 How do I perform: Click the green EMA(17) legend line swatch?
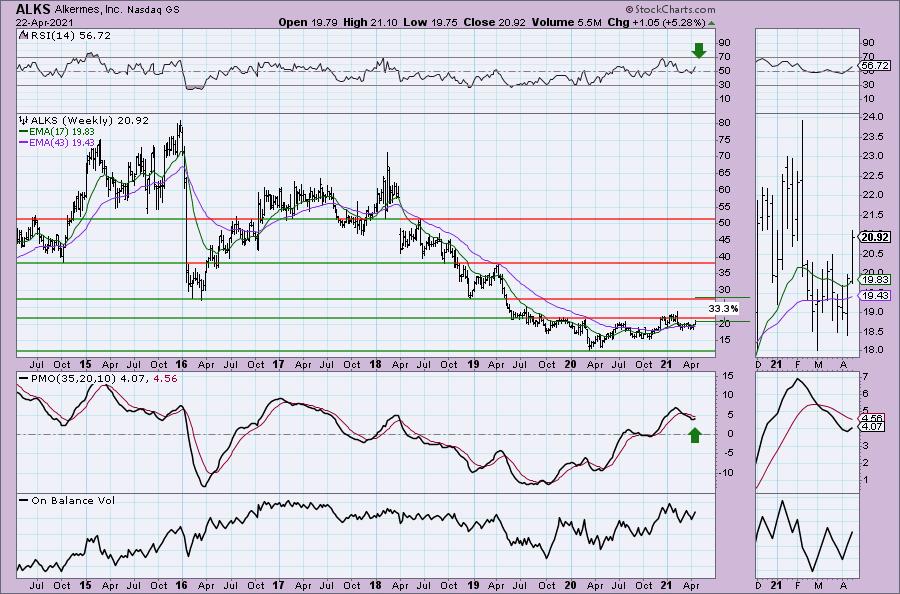pos(24,131)
